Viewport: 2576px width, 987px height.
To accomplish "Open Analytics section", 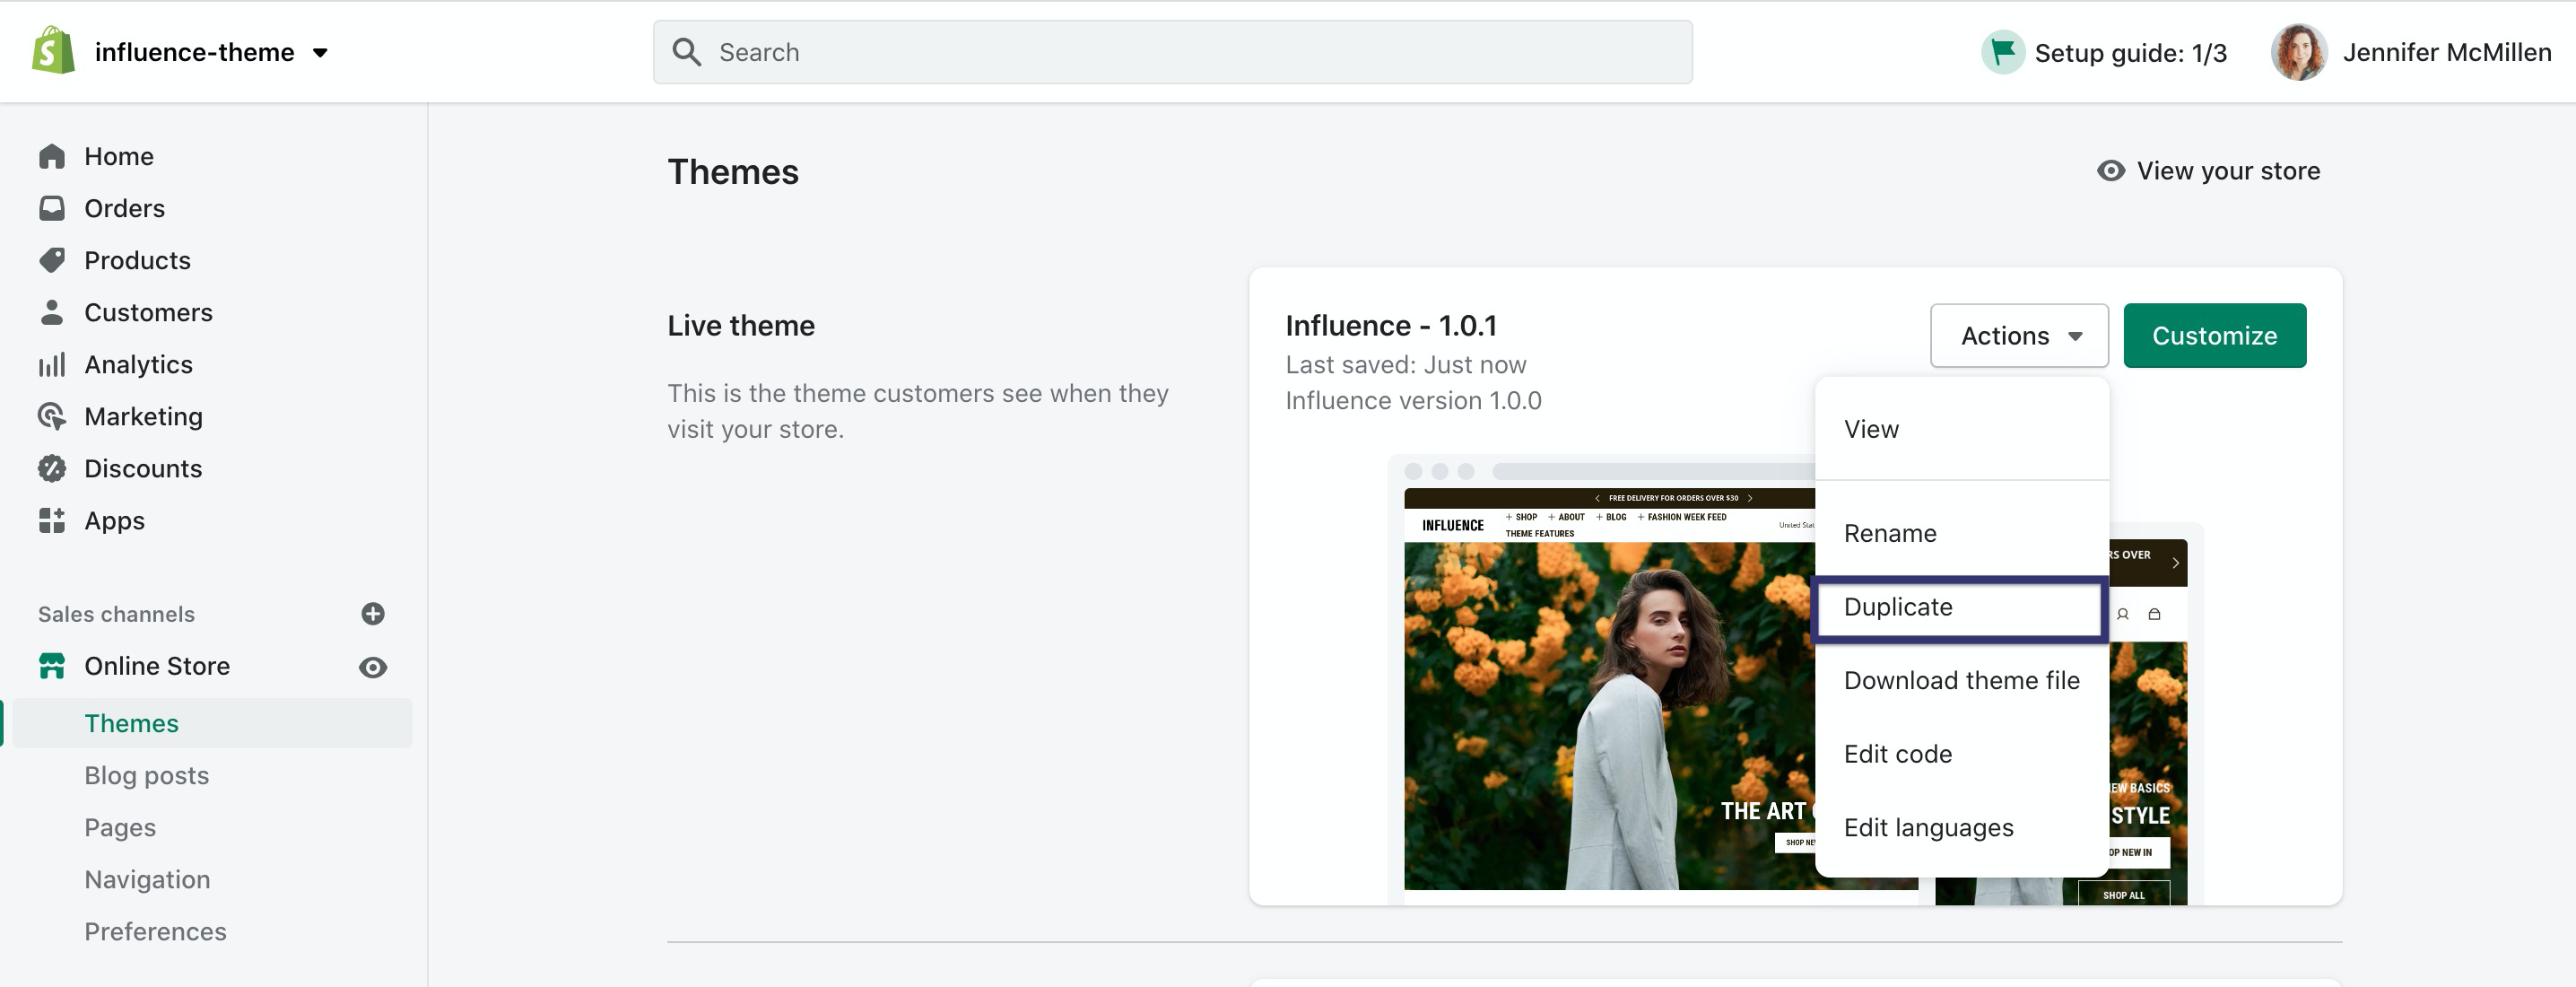I will [x=138, y=364].
